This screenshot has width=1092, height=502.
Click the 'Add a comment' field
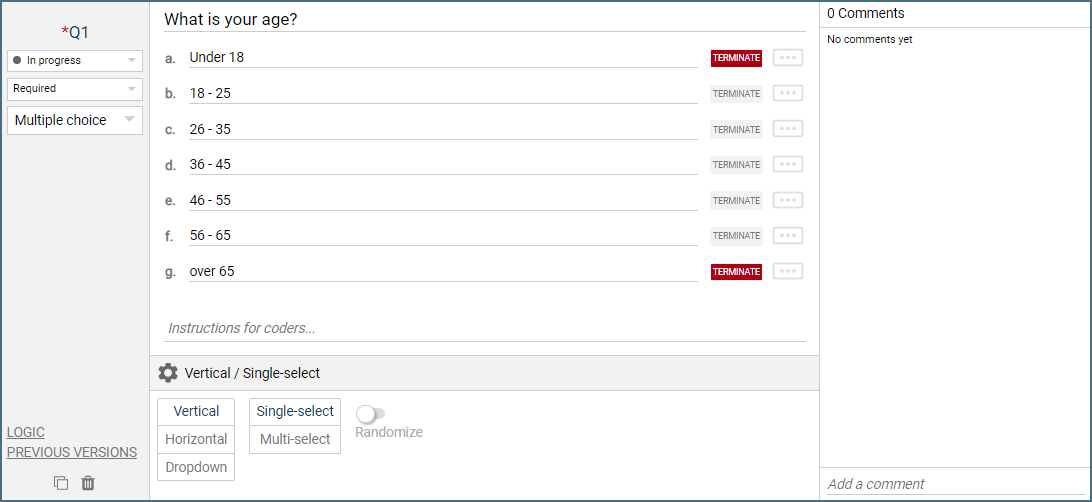point(955,484)
